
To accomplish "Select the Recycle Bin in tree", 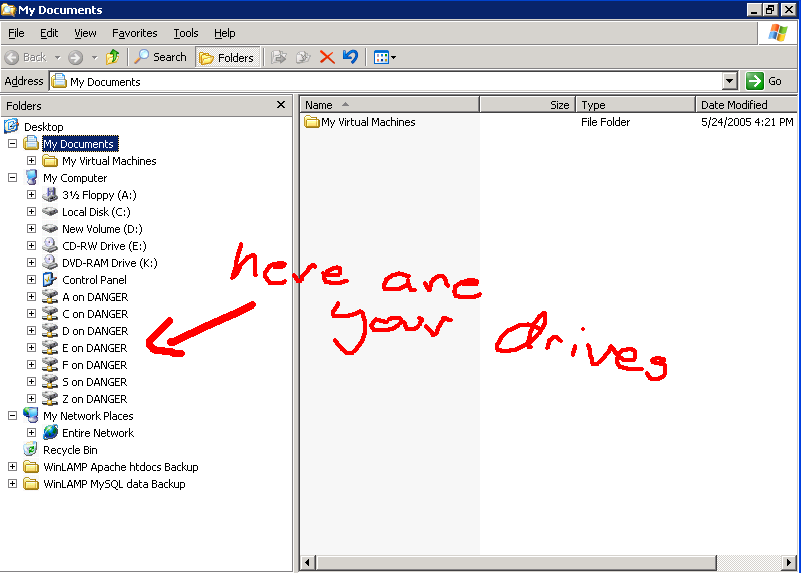I will (70, 450).
